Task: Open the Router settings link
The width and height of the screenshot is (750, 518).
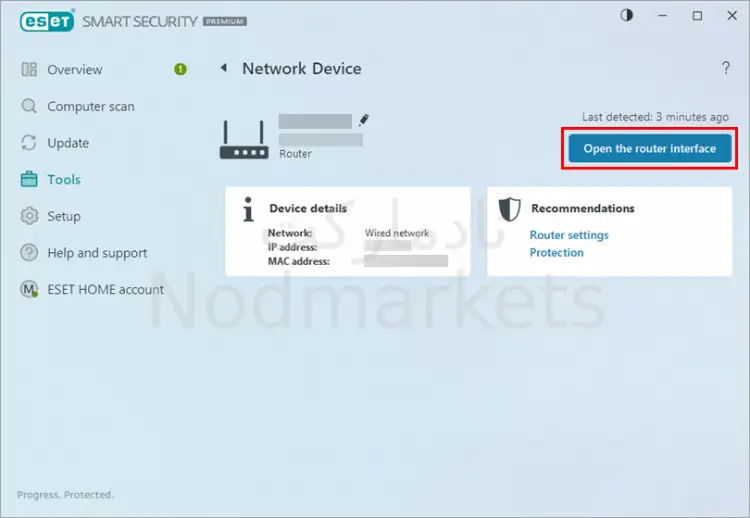Action: pos(569,235)
